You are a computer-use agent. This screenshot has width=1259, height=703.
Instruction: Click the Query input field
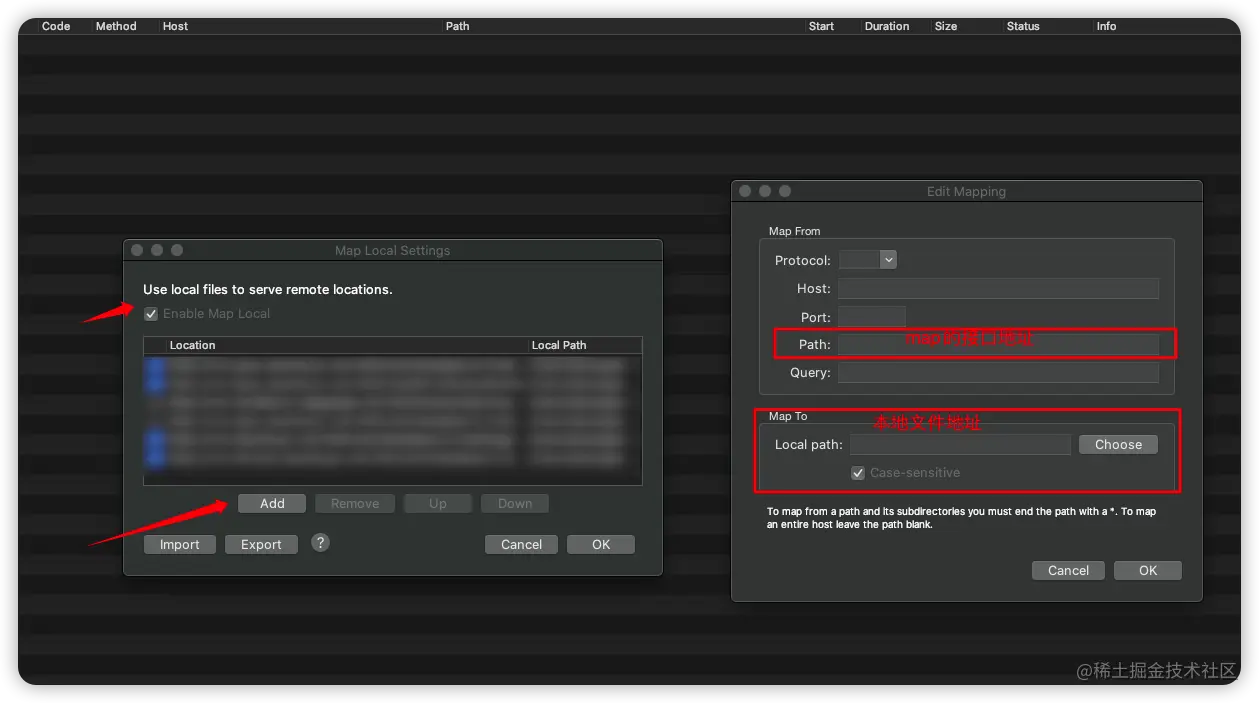998,373
